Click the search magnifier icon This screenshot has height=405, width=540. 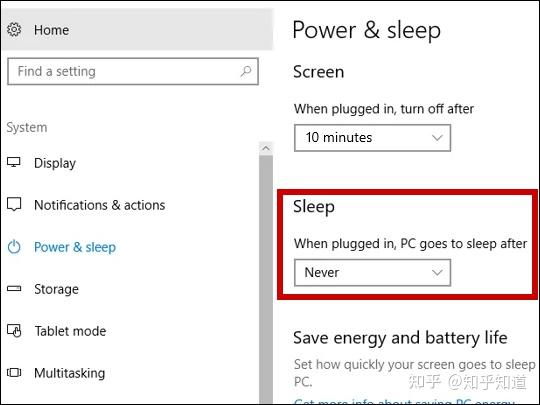[x=246, y=71]
